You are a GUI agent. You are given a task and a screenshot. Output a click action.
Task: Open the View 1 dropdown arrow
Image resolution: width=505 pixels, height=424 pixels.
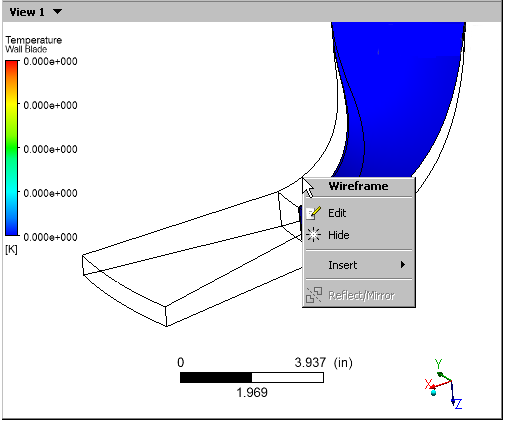coord(57,12)
